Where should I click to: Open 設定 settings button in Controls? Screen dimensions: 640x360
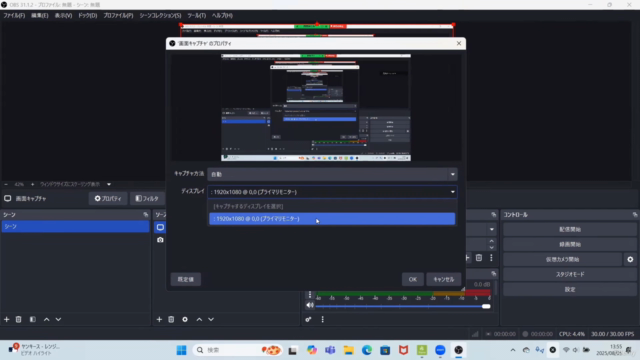[x=570, y=289]
